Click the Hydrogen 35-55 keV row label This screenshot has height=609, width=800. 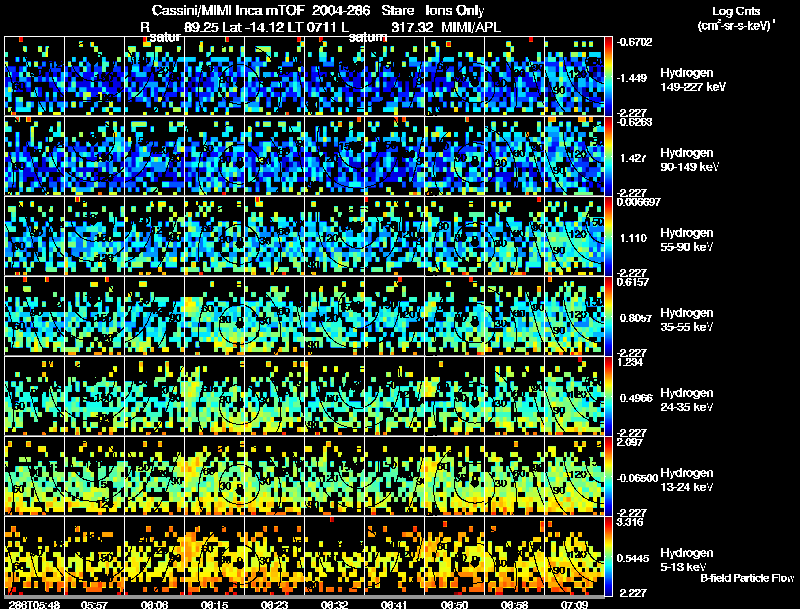click(x=687, y=320)
